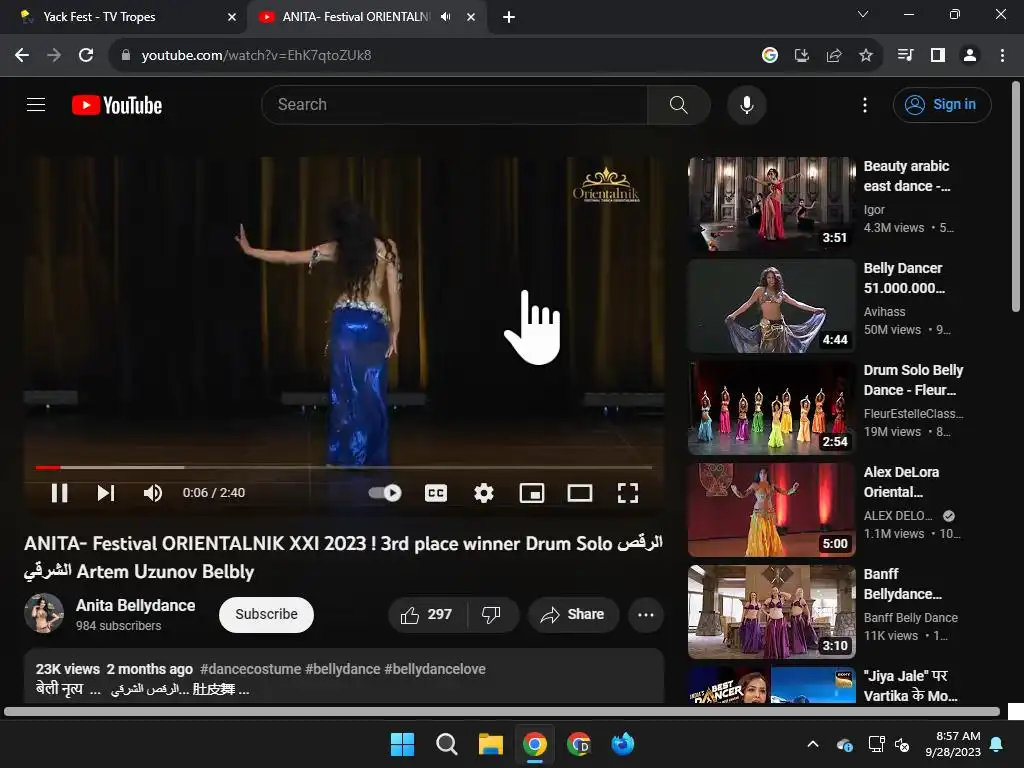Open Chrome three-dot menu

(1002, 56)
